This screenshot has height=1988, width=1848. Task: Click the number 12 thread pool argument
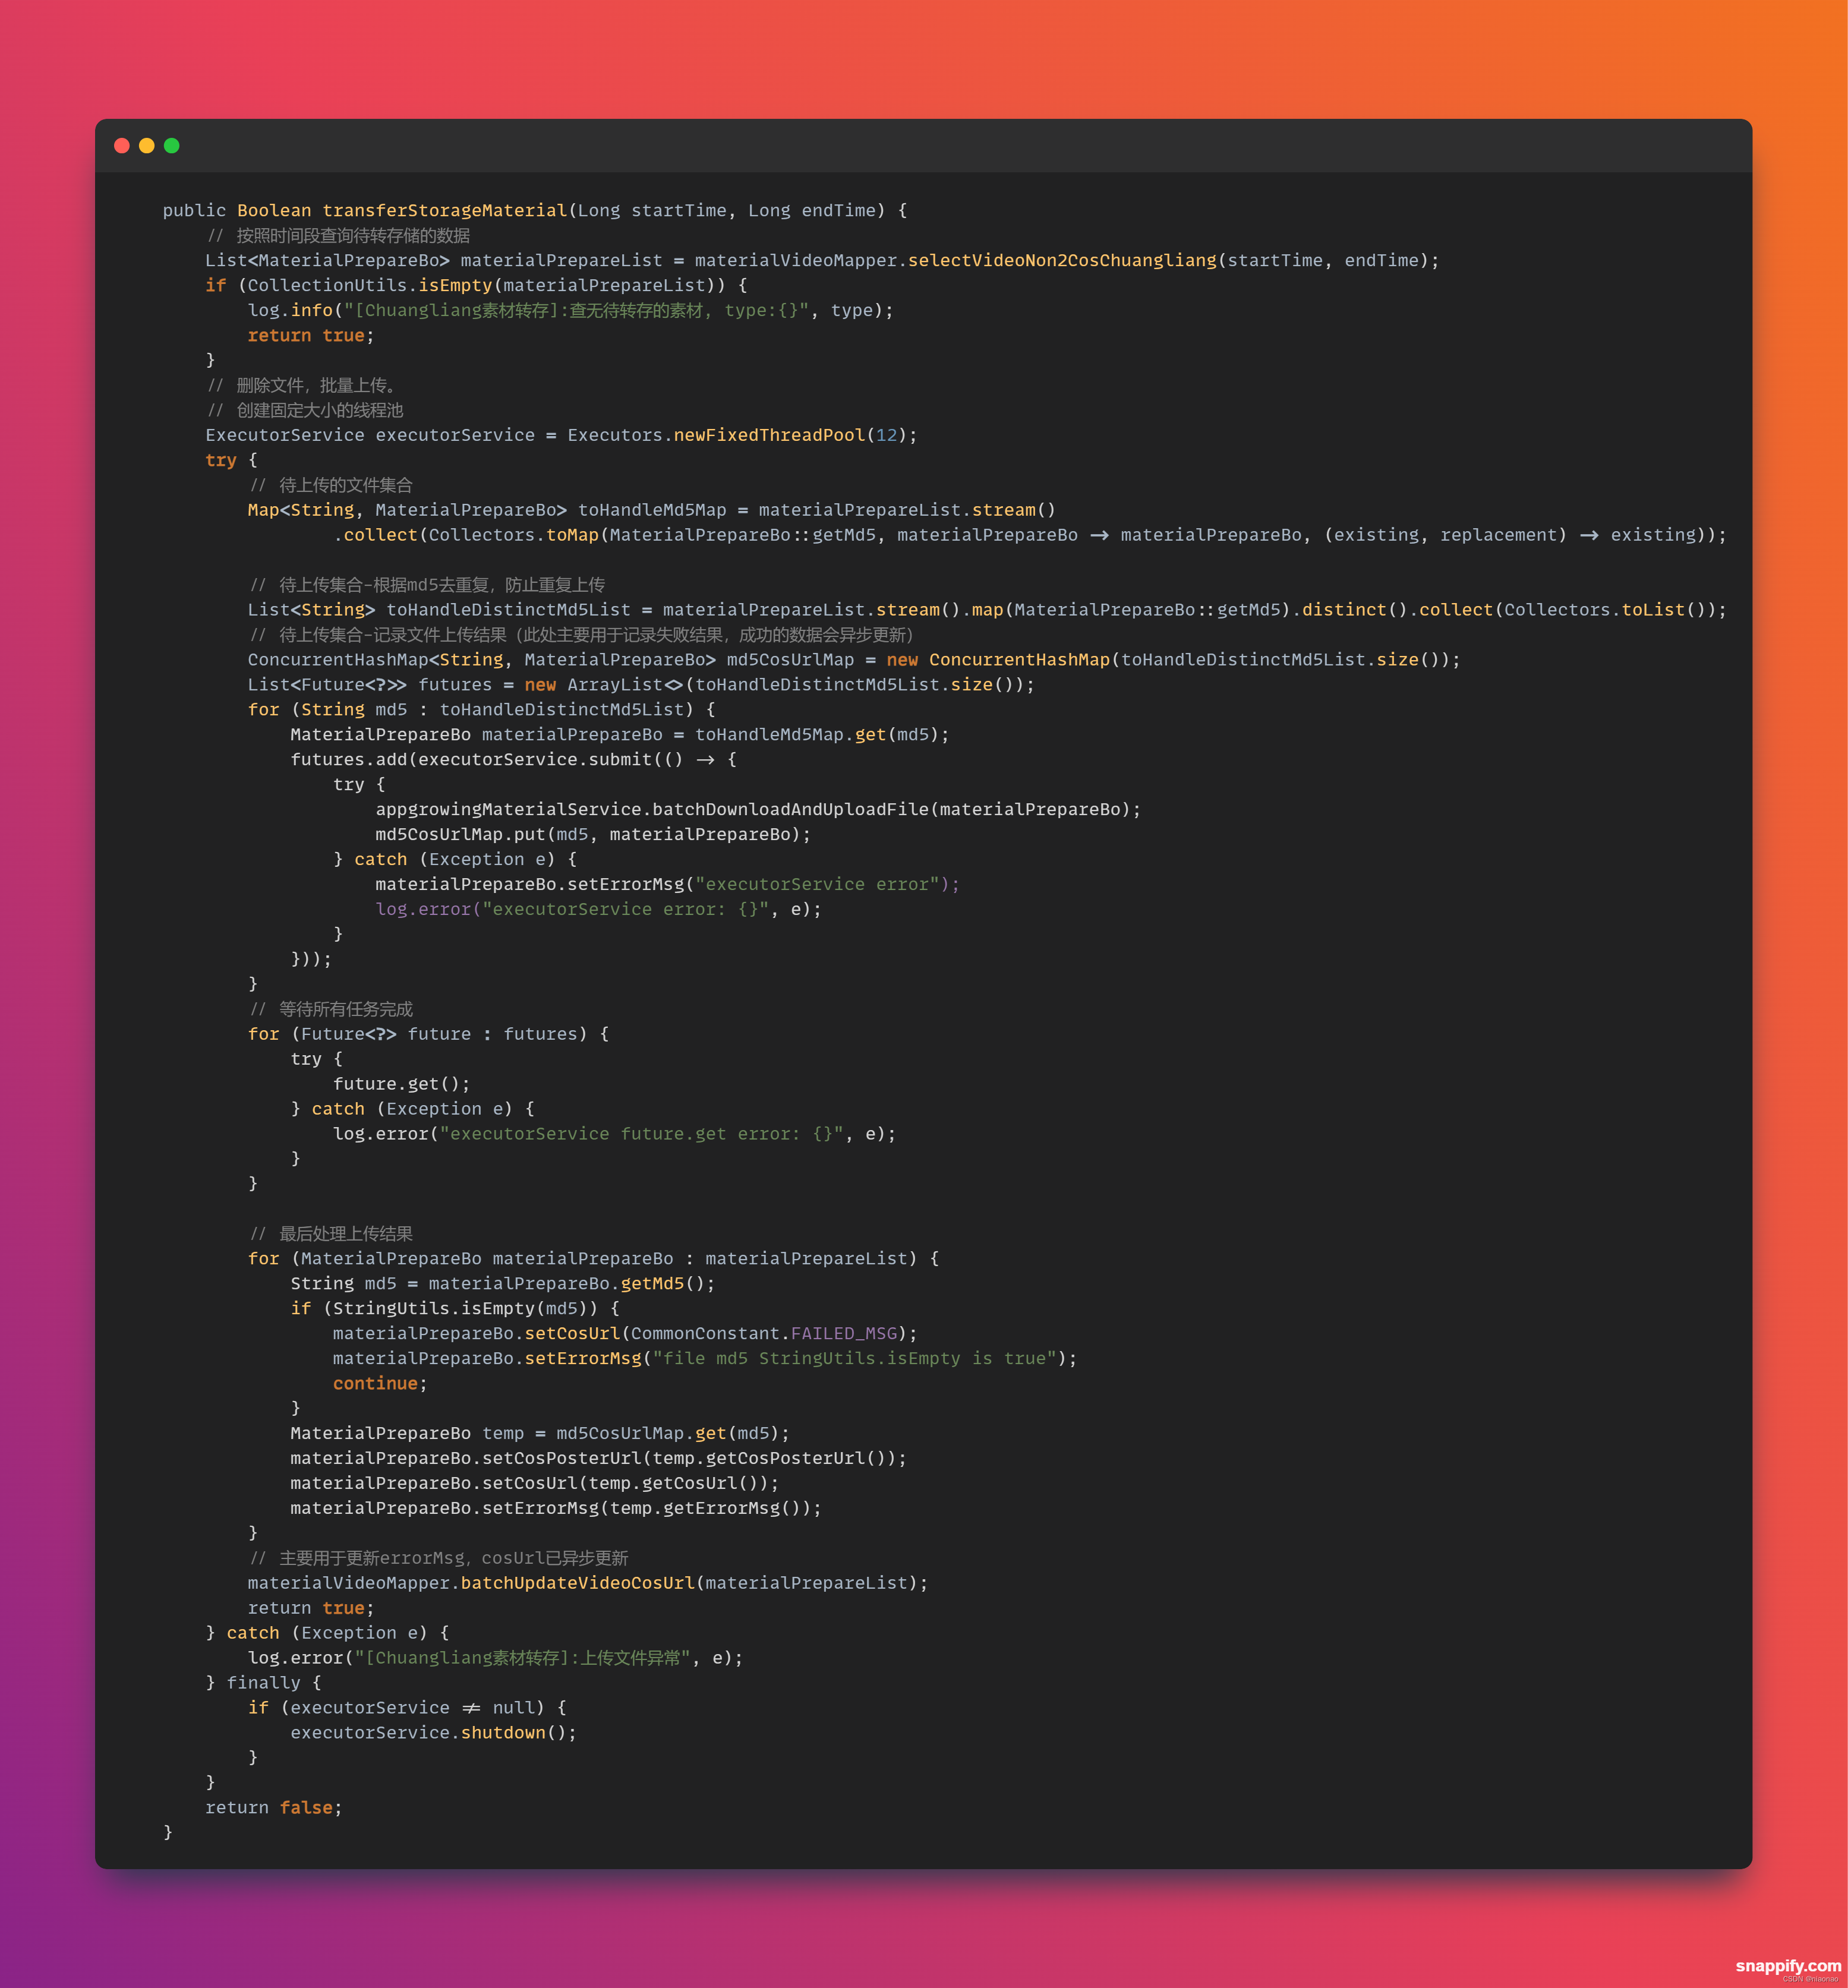click(886, 435)
